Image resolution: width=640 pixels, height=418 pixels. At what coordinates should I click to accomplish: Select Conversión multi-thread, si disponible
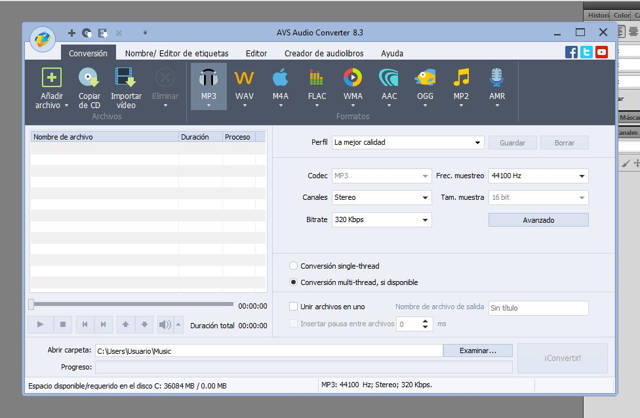pos(293,282)
